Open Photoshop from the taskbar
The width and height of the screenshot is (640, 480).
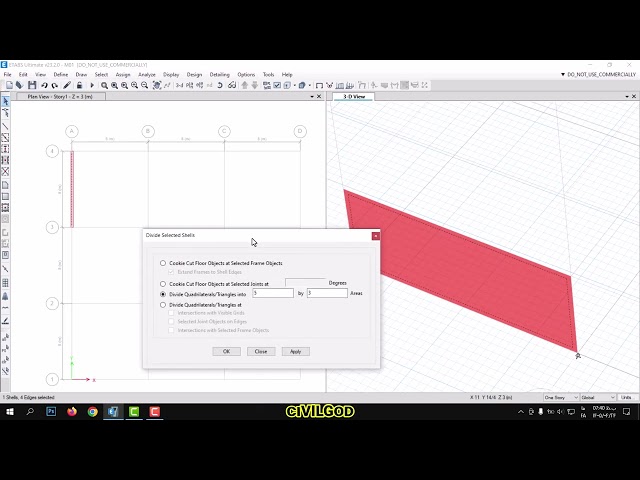pyautogui.click(x=51, y=411)
